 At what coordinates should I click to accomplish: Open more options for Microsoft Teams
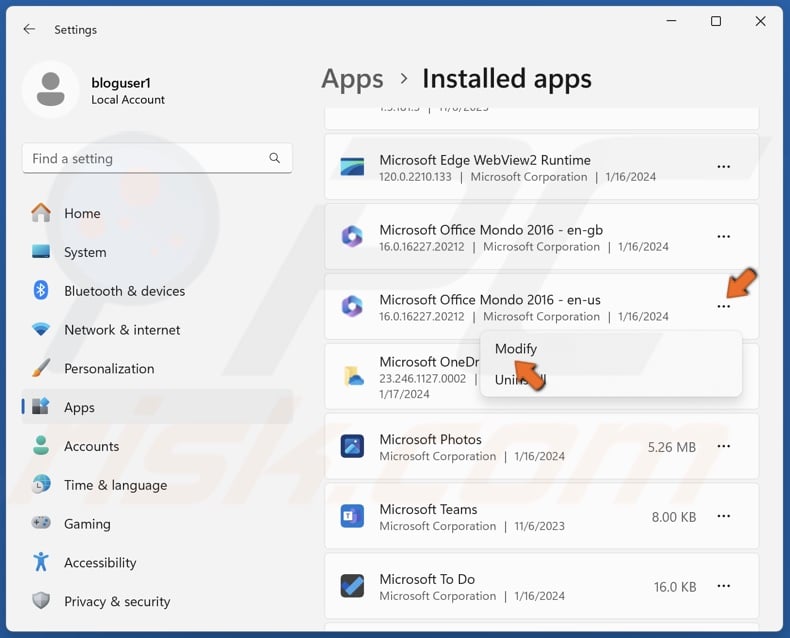point(723,517)
